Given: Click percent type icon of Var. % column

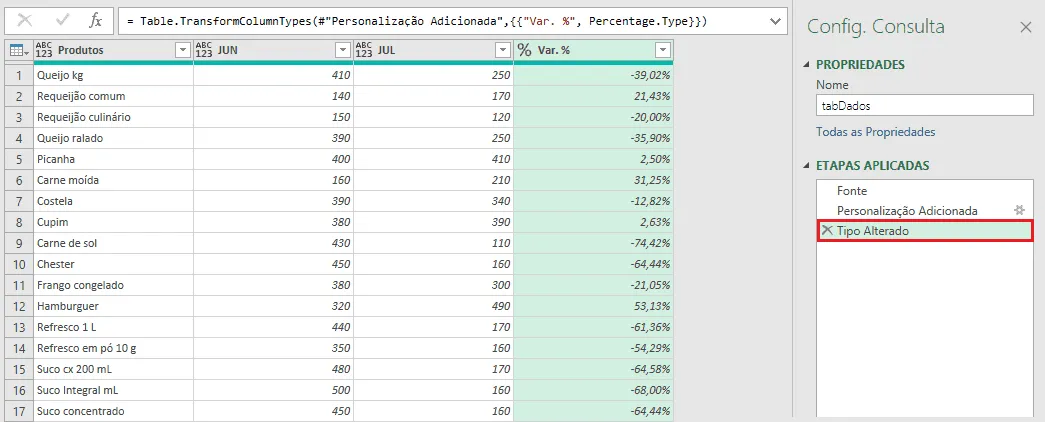Looking at the screenshot, I should click(525, 50).
